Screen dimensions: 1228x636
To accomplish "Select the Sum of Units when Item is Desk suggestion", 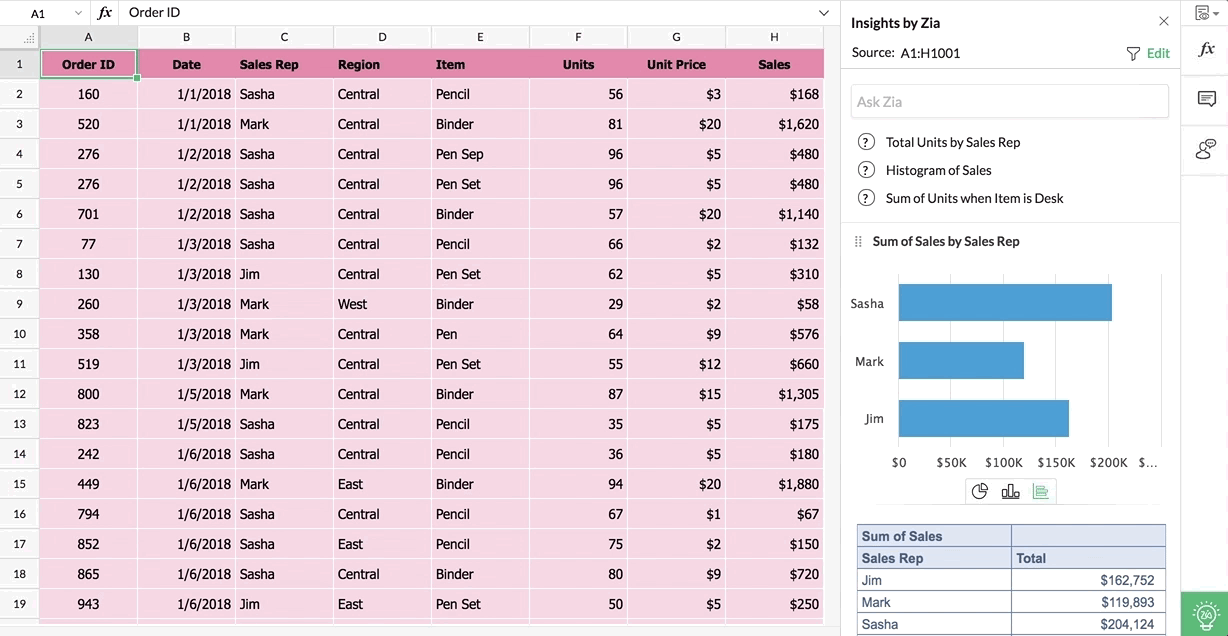I will point(974,198).
